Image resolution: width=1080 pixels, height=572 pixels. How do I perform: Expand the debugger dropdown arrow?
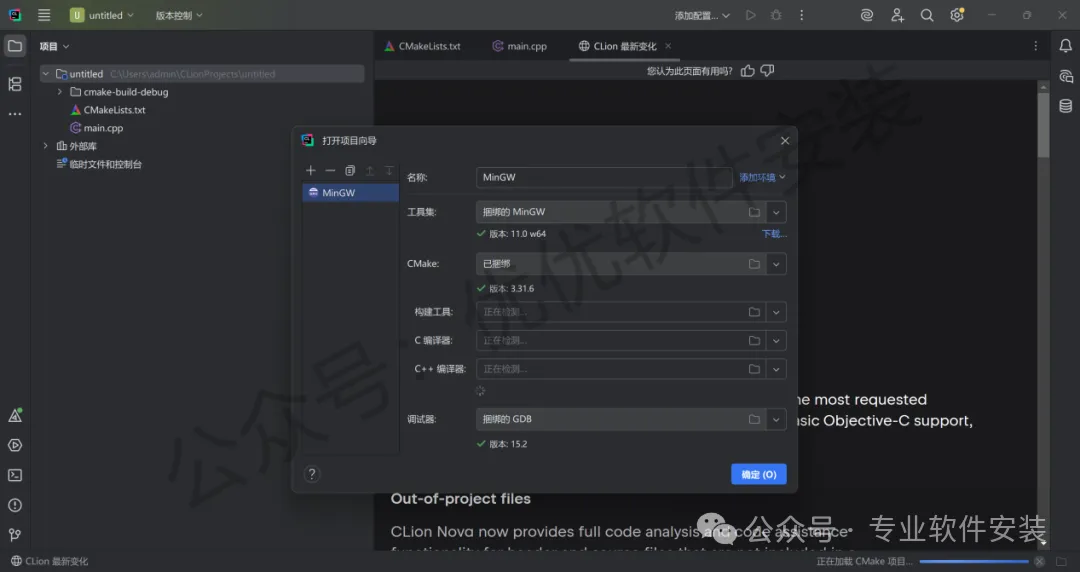pyautogui.click(x=776, y=419)
